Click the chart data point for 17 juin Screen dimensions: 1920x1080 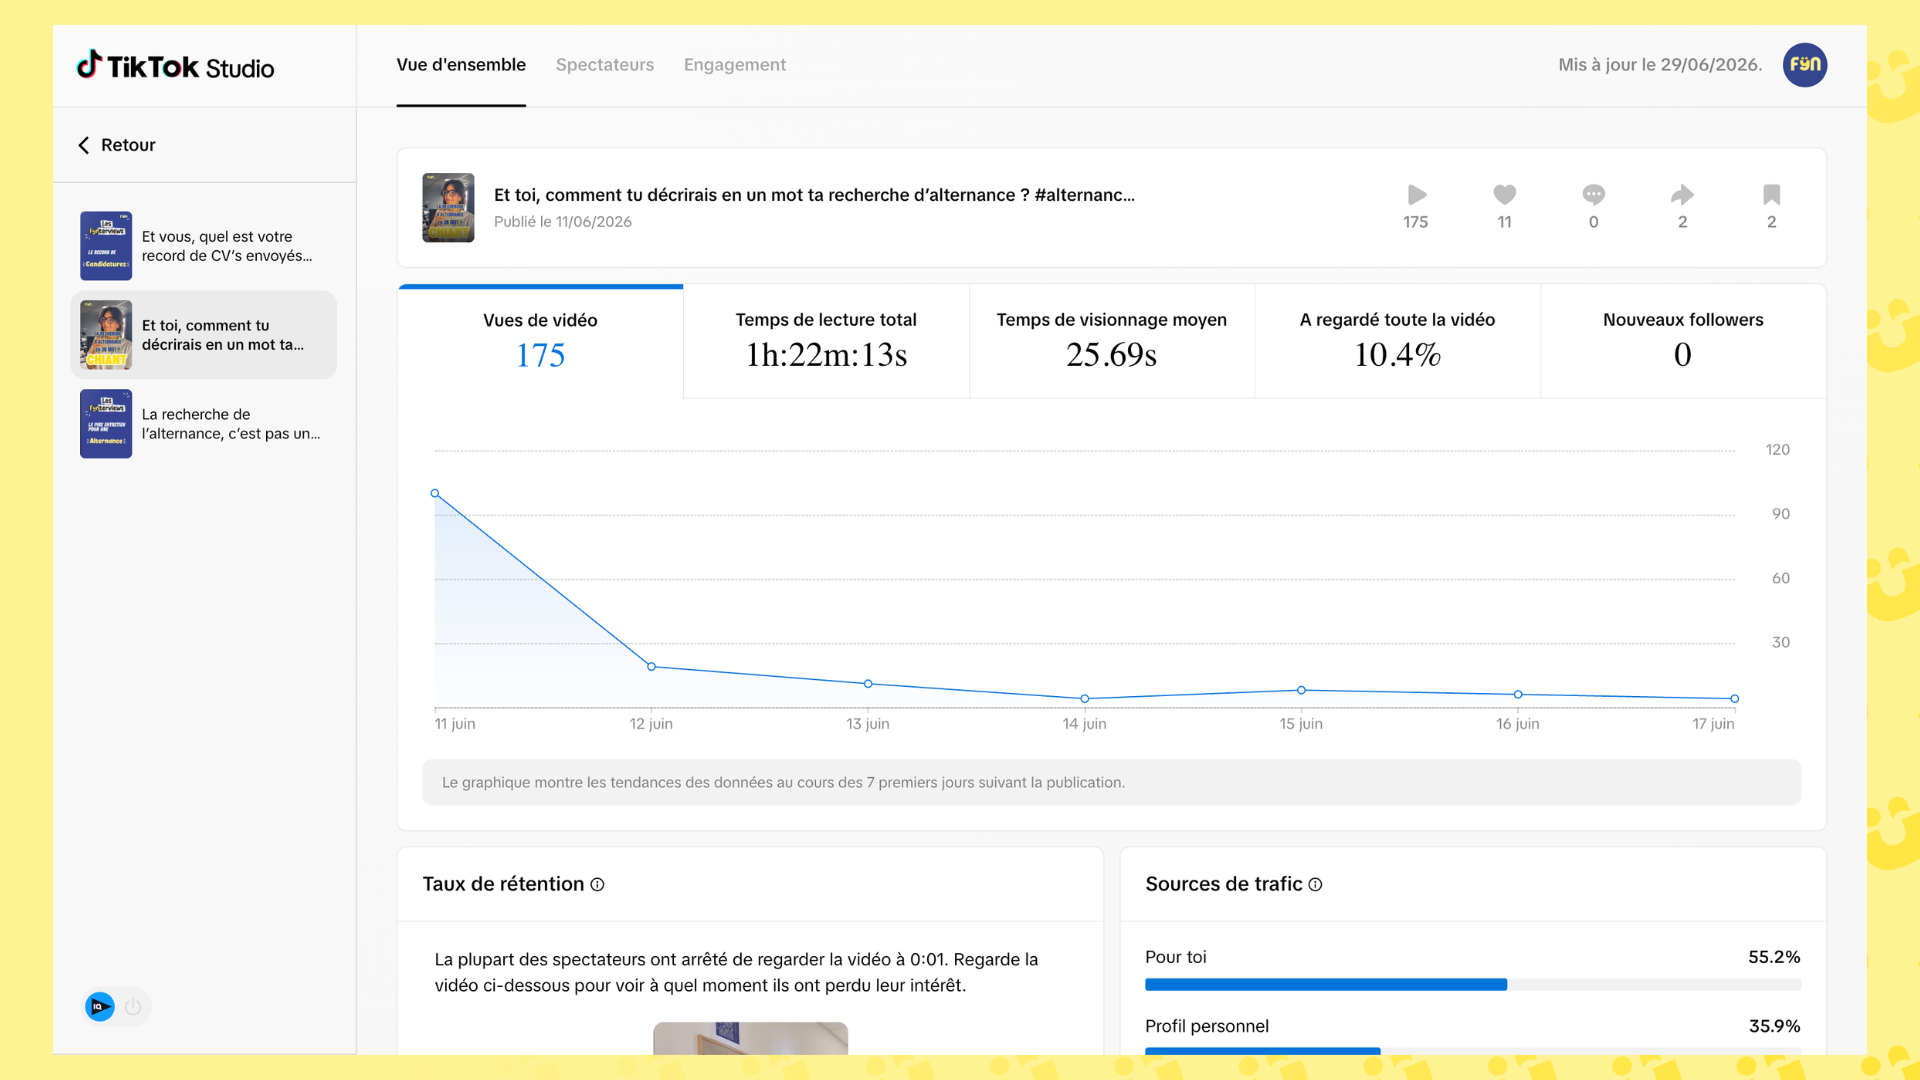[x=1734, y=699]
